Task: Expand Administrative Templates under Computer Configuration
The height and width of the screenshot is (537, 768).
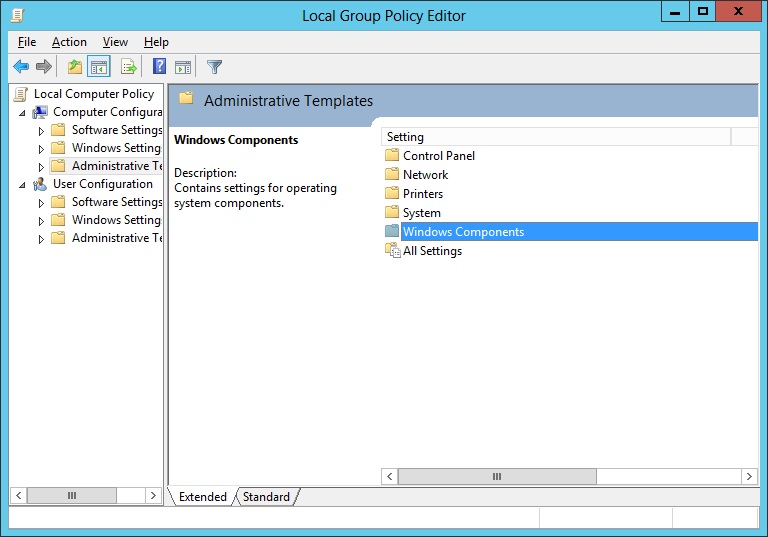Action: pos(41,167)
